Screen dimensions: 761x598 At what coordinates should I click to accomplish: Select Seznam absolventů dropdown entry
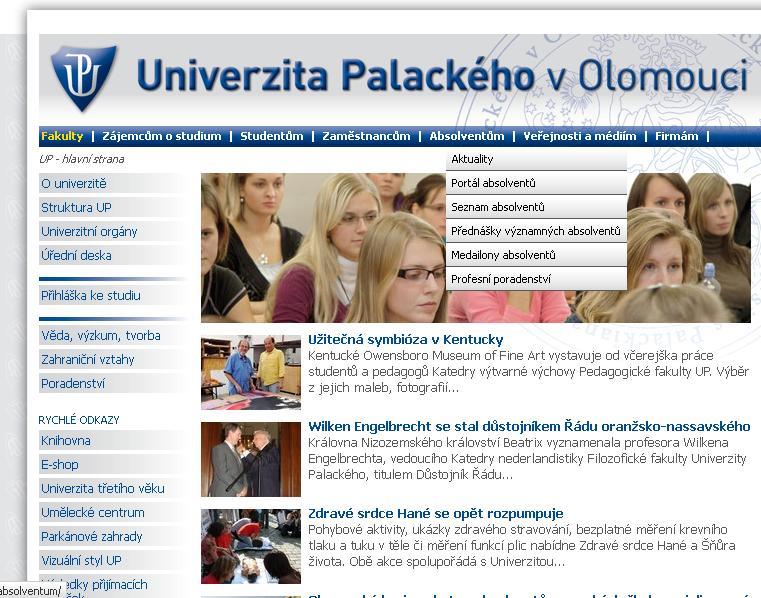click(x=536, y=207)
